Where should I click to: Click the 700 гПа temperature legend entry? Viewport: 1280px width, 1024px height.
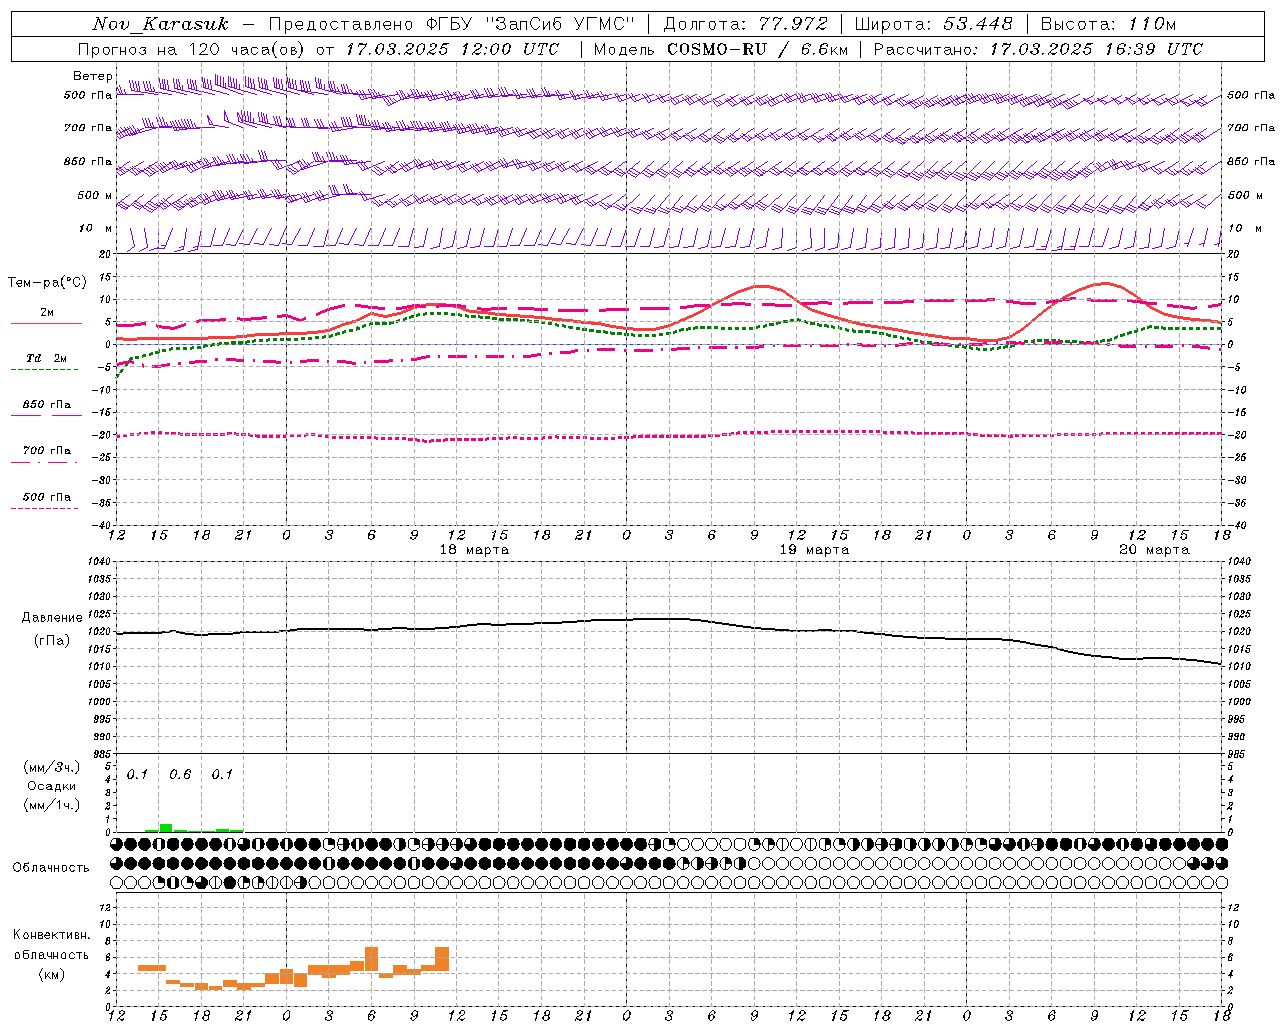click(46, 450)
